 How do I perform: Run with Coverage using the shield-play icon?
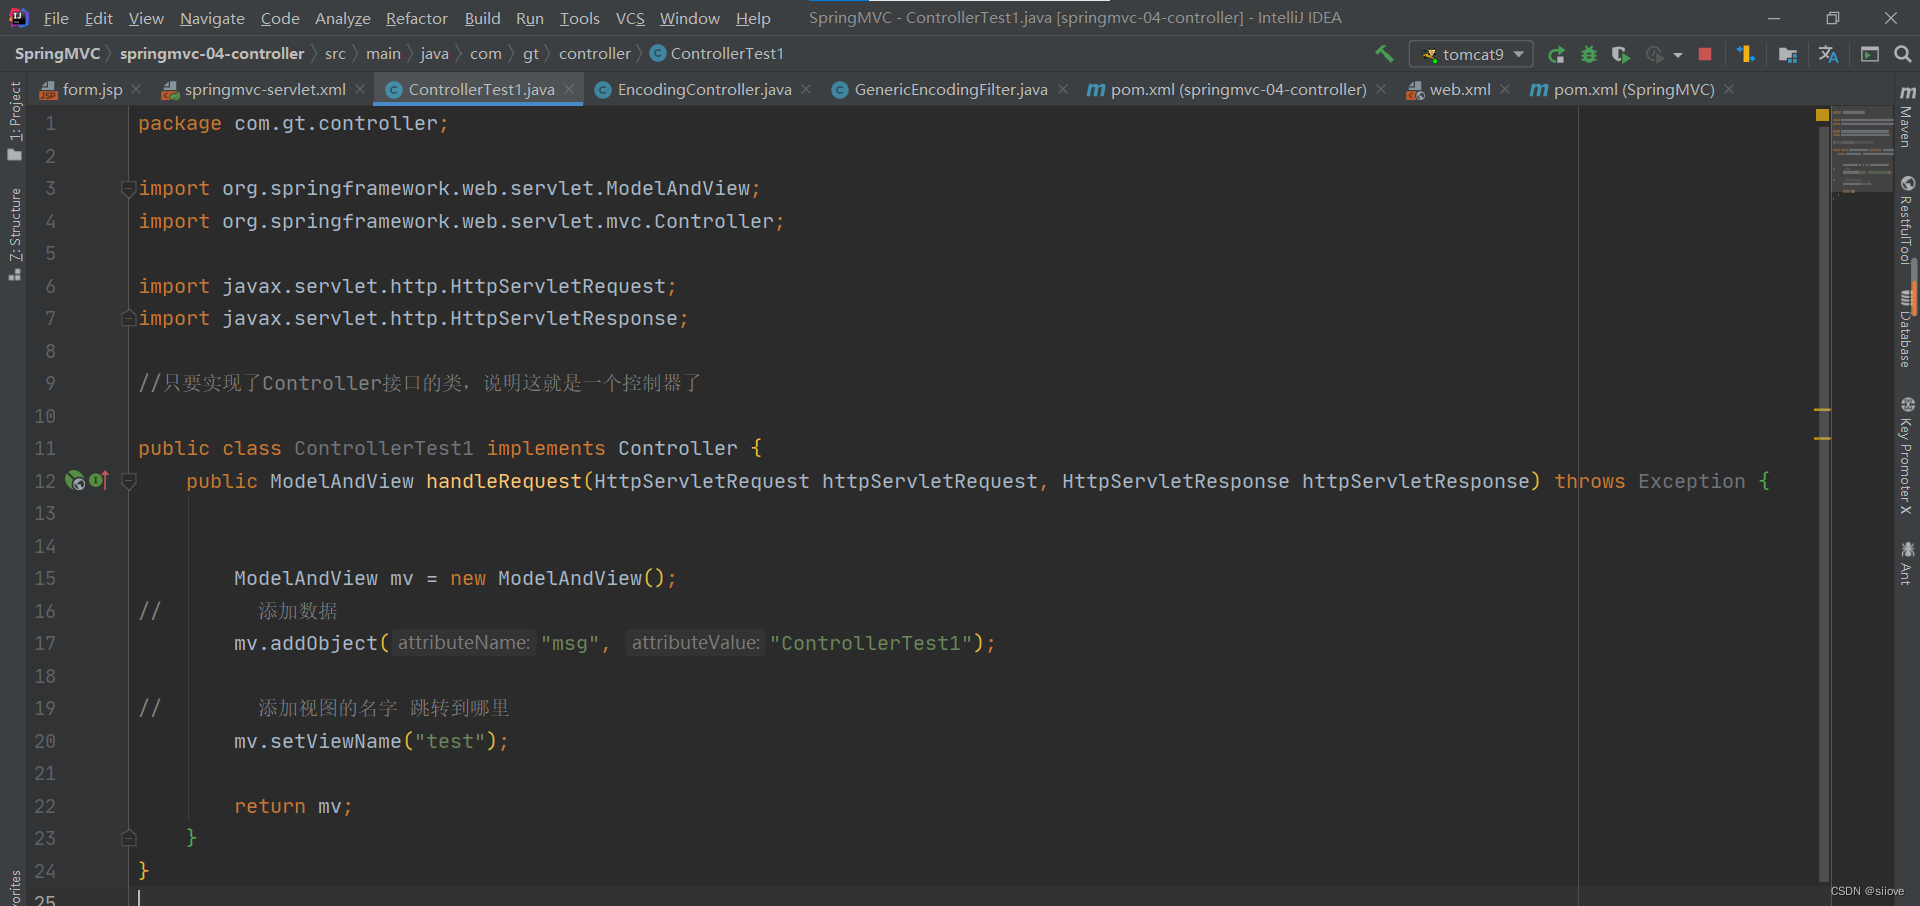tap(1620, 54)
